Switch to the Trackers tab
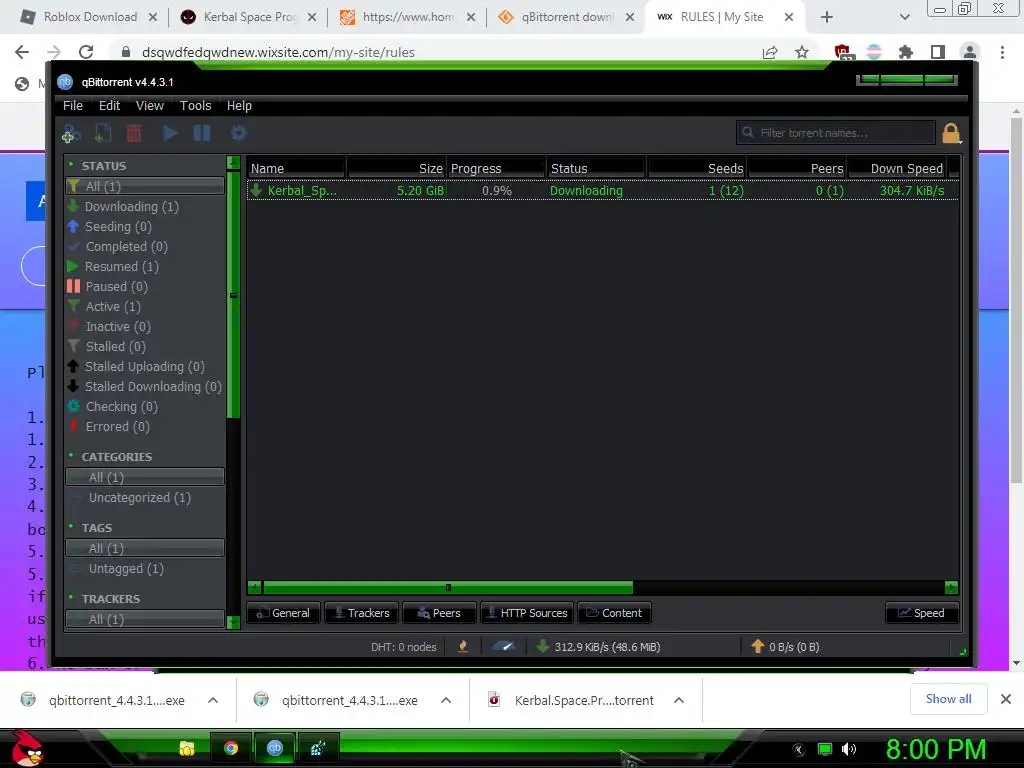1024x768 pixels. click(361, 613)
